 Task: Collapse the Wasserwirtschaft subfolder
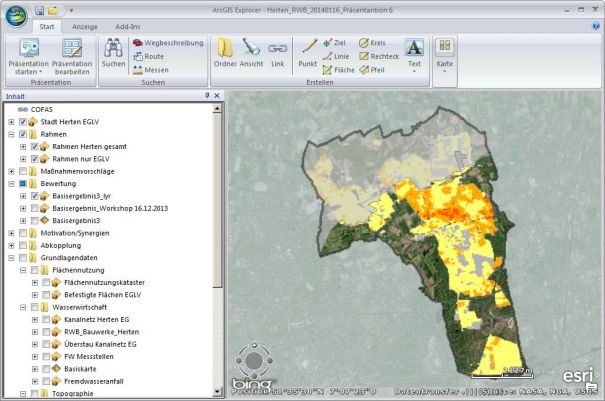pos(23,307)
